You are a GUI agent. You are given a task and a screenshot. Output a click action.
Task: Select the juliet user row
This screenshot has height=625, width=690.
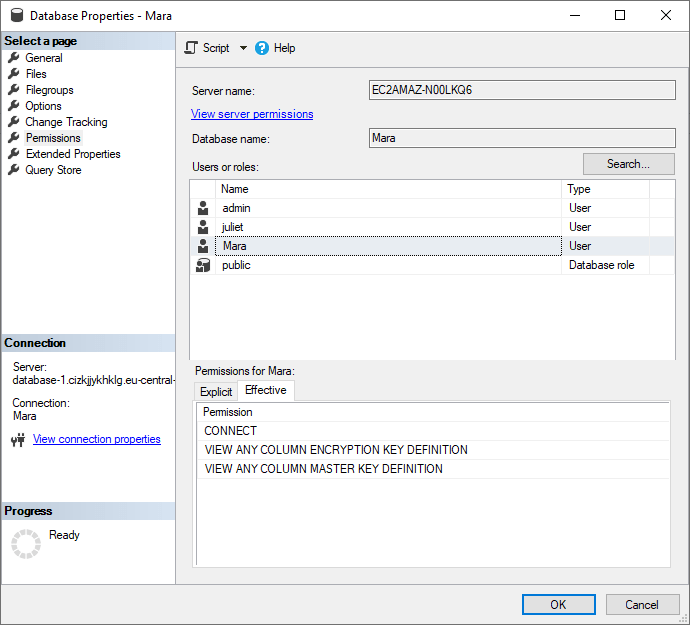tap(432, 227)
